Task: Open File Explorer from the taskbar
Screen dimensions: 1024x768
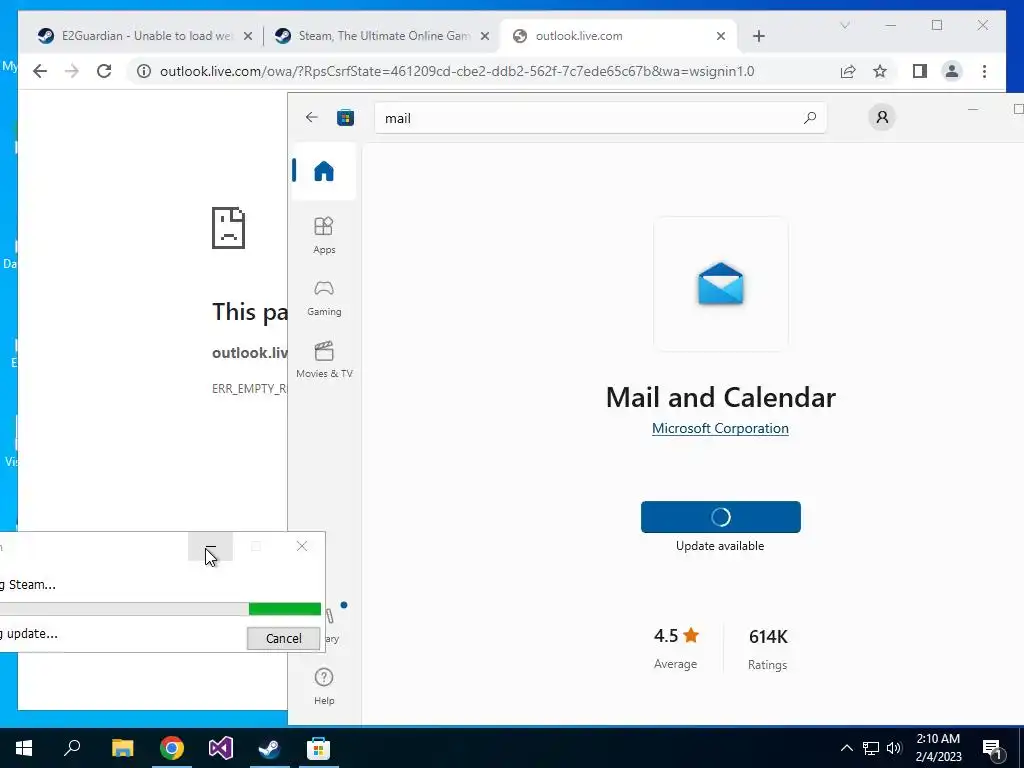Action: 122,748
